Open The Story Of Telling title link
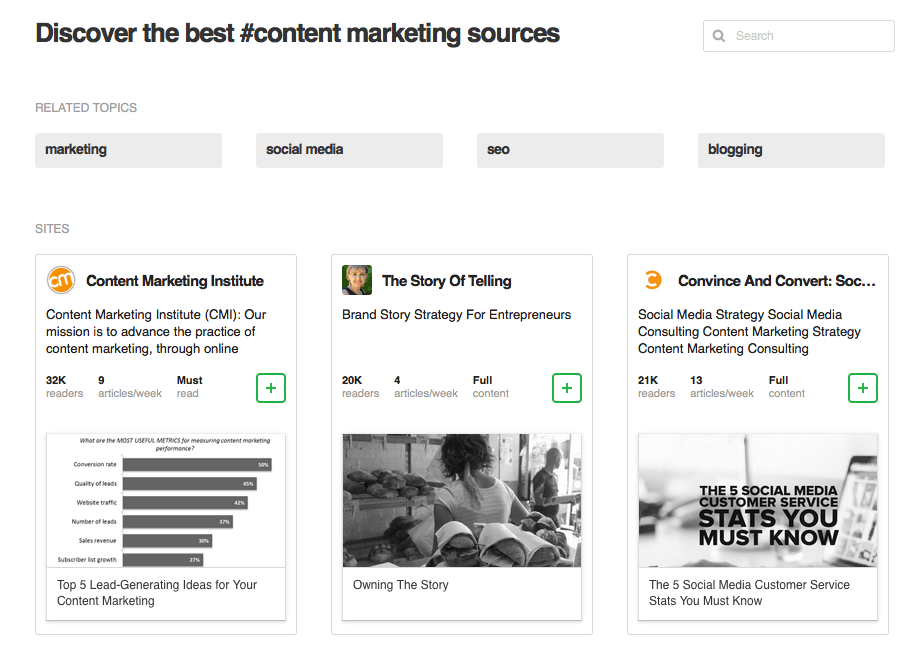Image resolution: width=906 pixels, height=653 pixels. point(447,281)
